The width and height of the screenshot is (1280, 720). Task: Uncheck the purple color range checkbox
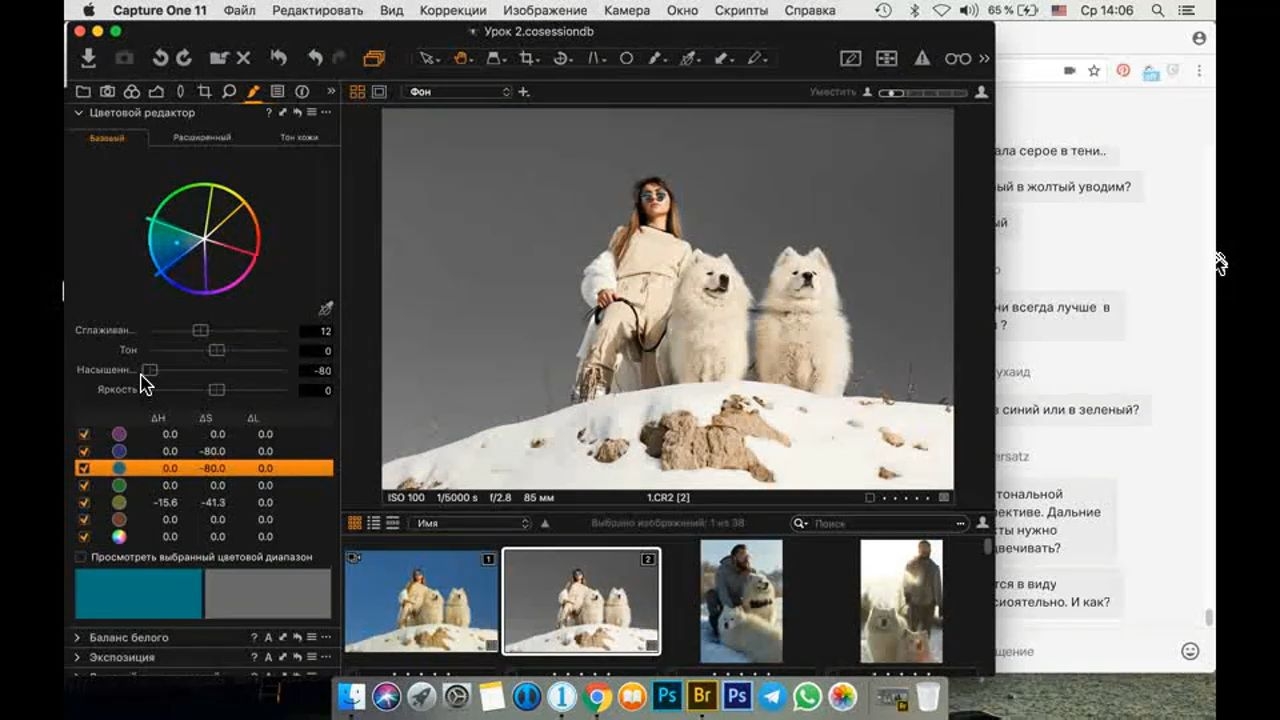tap(84, 434)
